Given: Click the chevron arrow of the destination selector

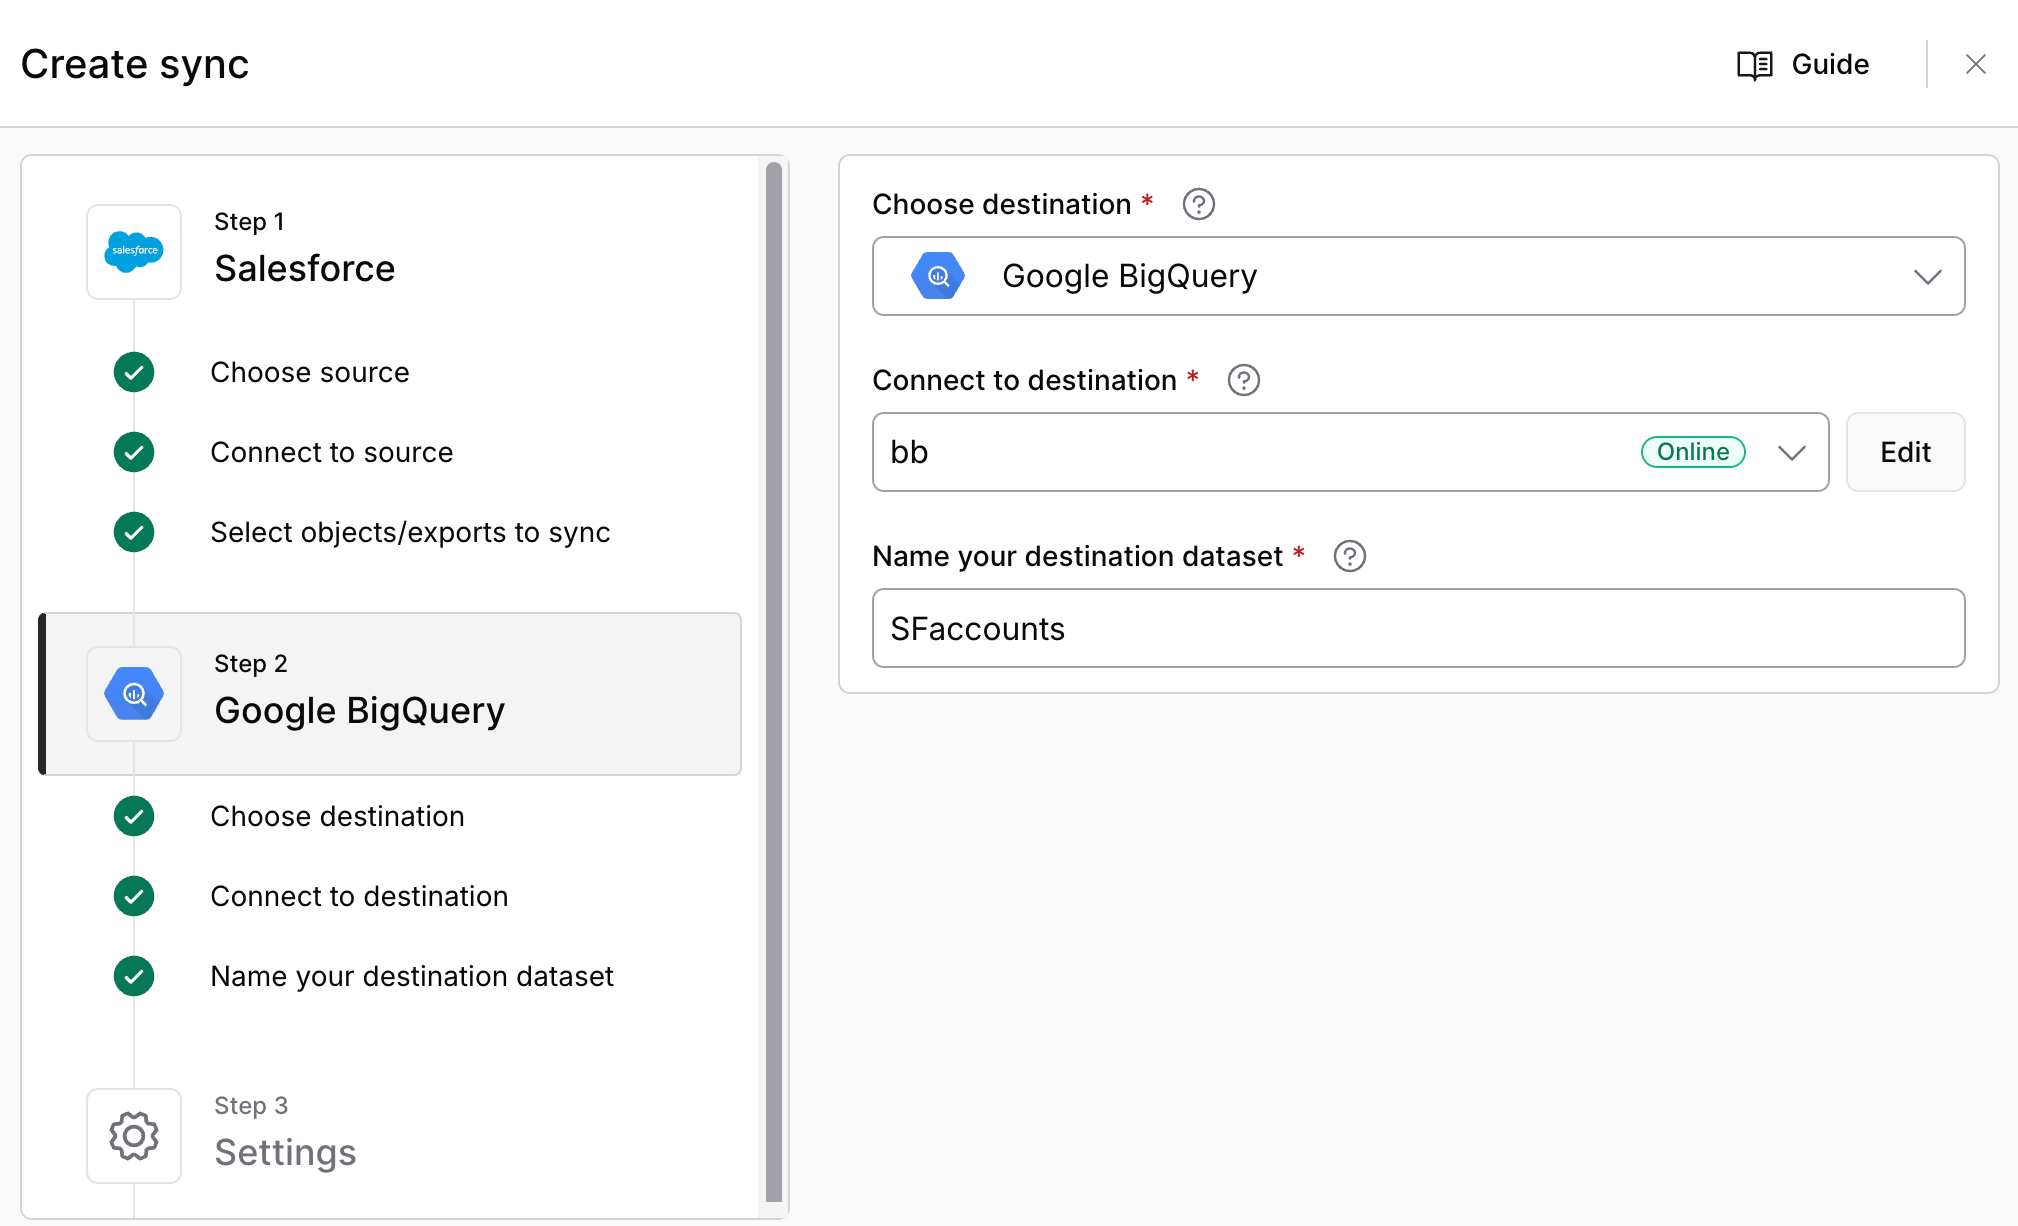Looking at the screenshot, I should (1927, 276).
